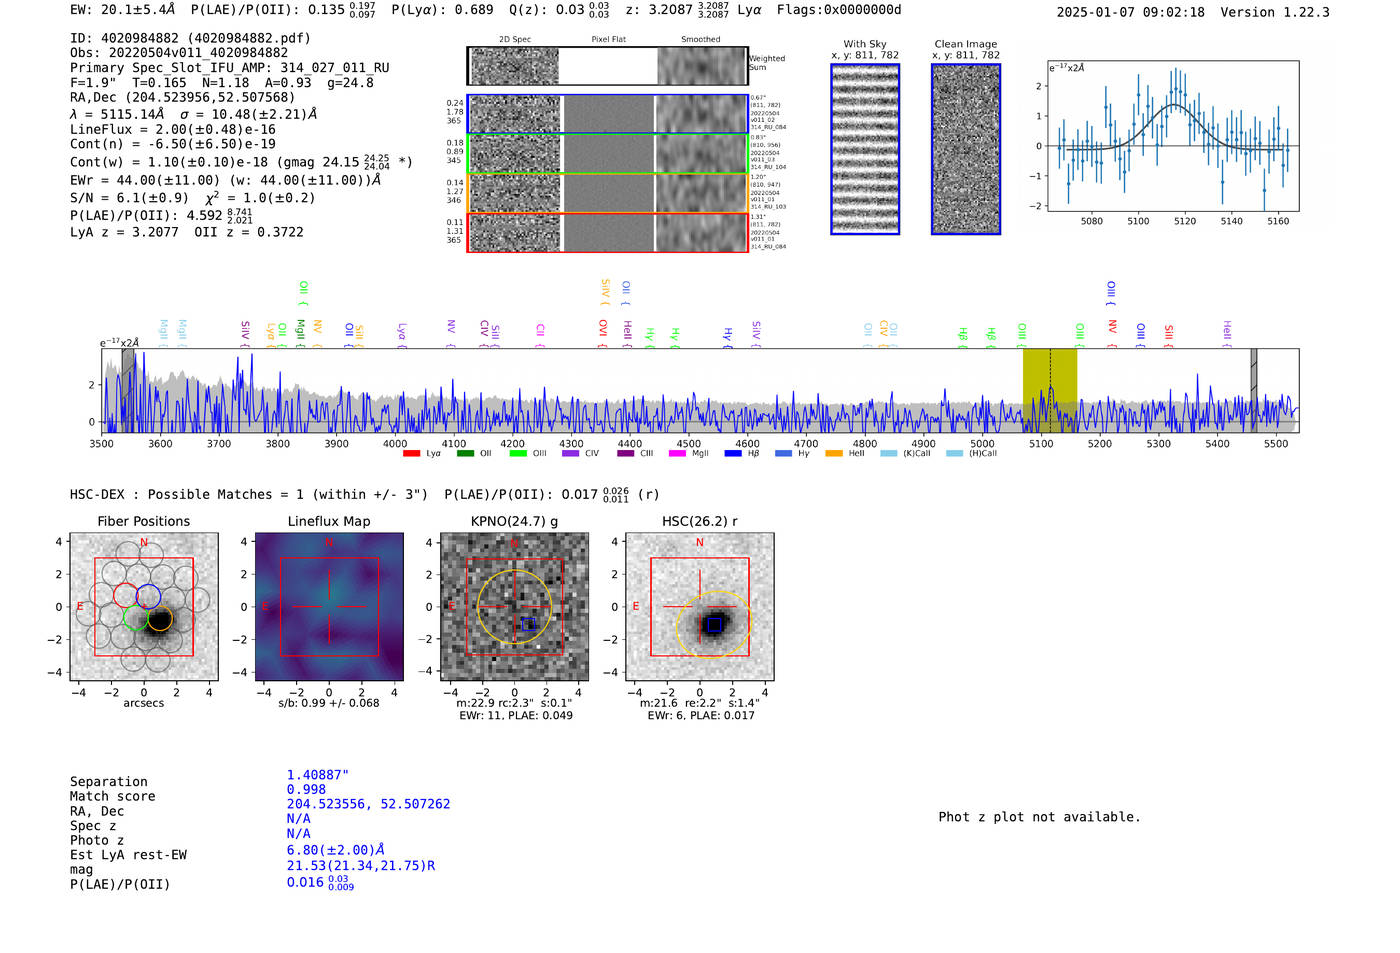Click the Phot z plot not available message
The width and height of the screenshot is (1400, 953).
1039,817
